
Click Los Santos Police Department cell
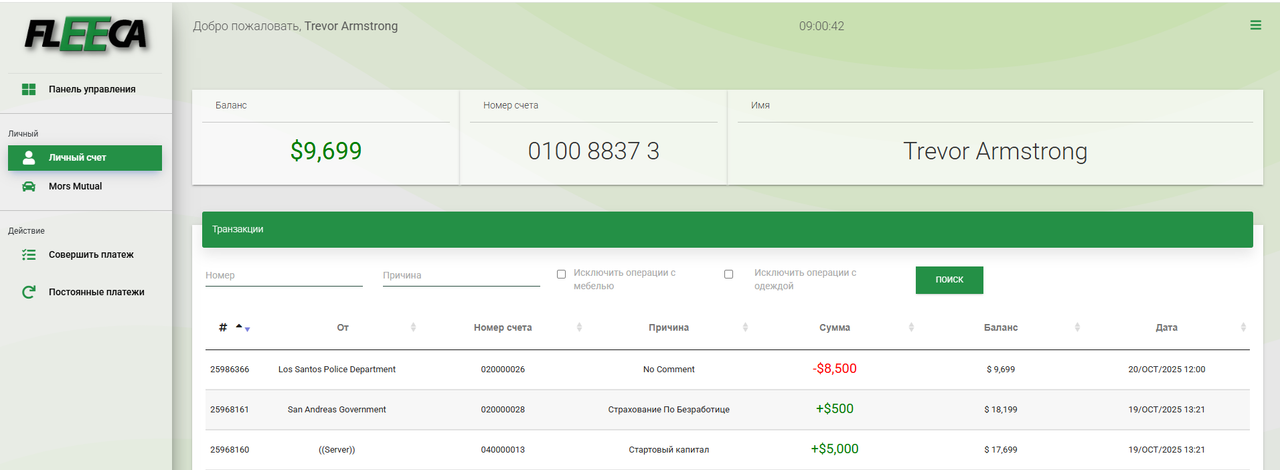click(x=337, y=370)
